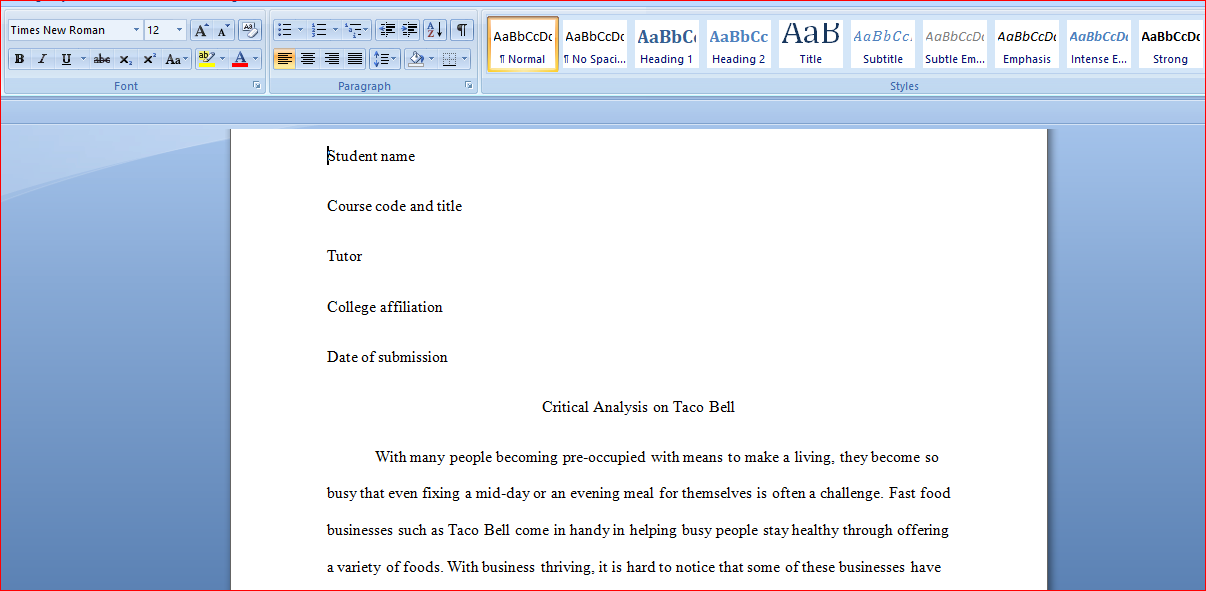Open Times New Roman font name dropdown

click(136, 30)
